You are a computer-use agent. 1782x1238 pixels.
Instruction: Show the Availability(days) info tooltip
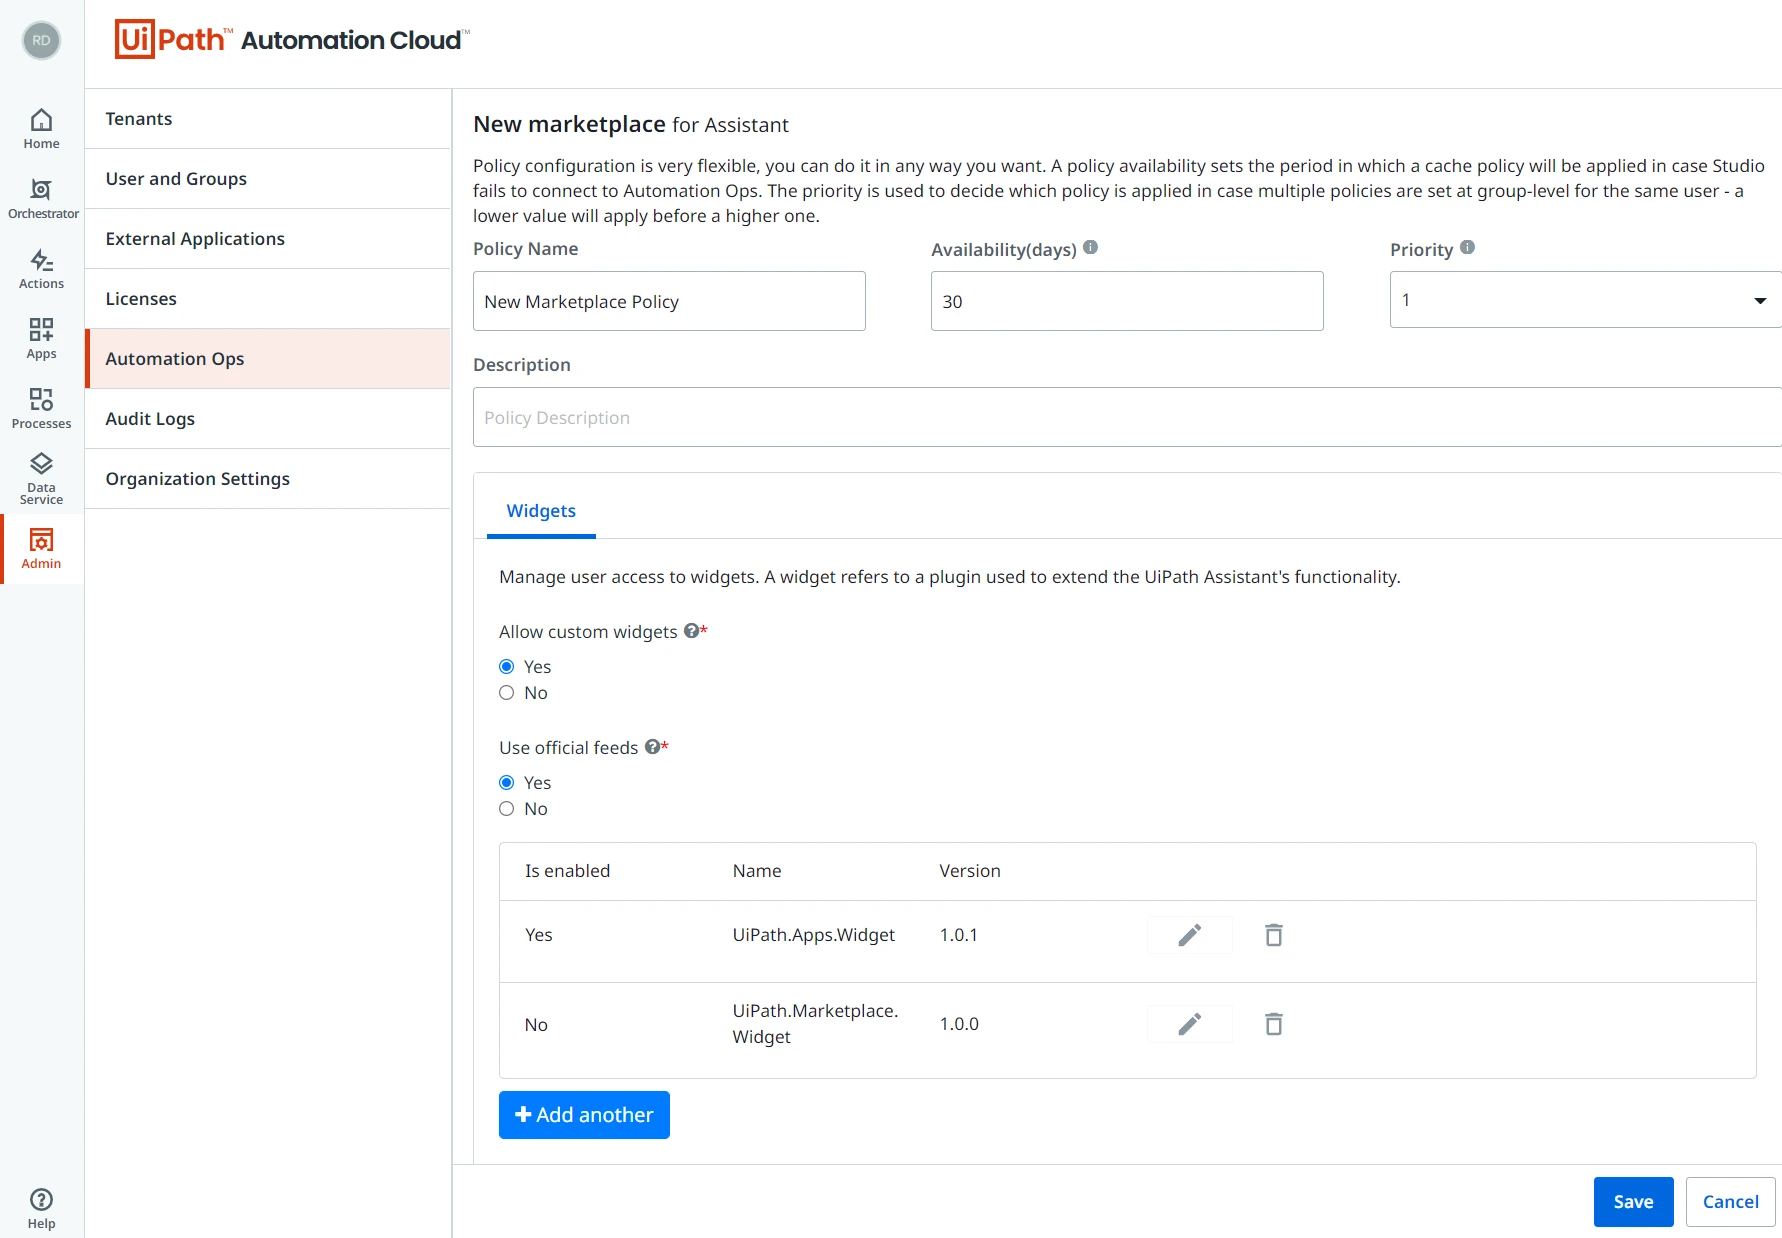click(1091, 247)
